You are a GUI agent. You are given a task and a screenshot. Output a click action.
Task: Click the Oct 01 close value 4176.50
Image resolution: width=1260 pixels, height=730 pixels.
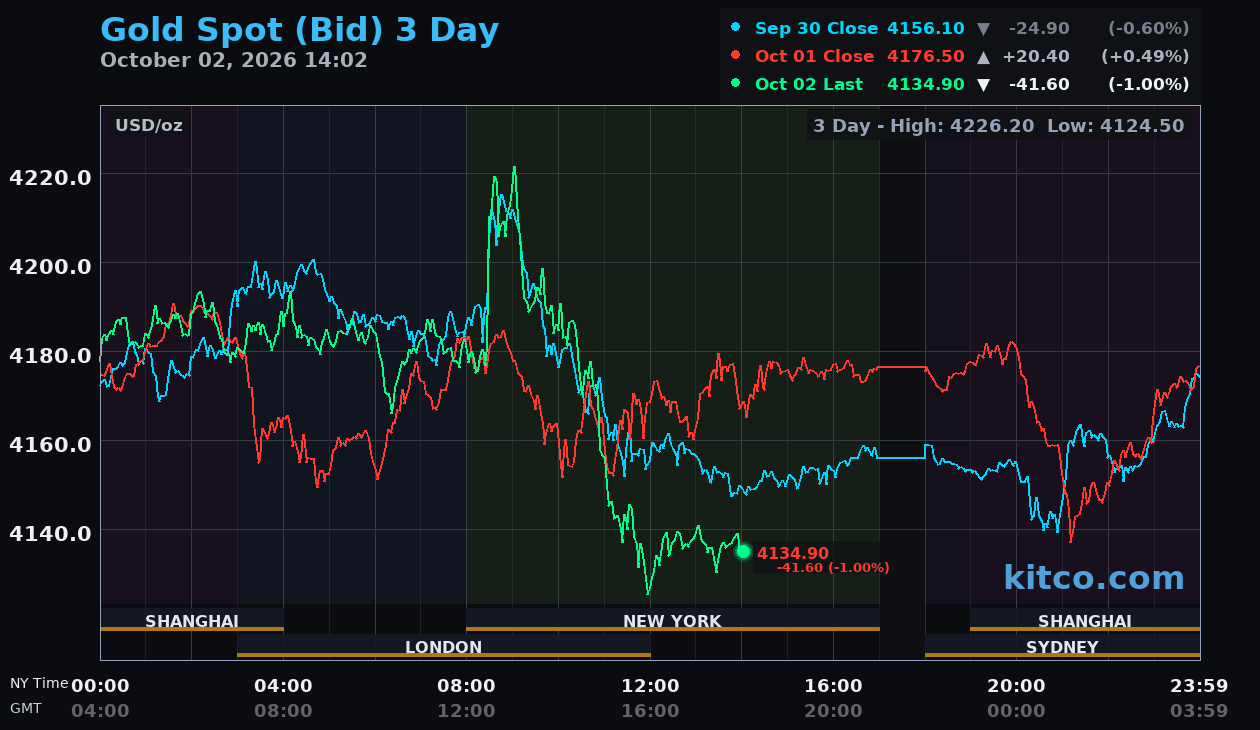click(926, 56)
